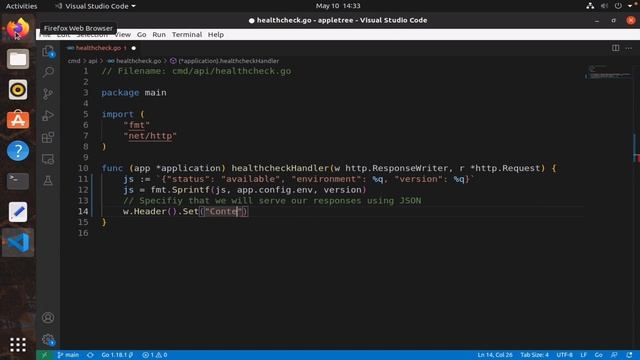The image size is (640, 360).
Task: Click the Filename comment on line 1
Action: [x=196, y=71]
